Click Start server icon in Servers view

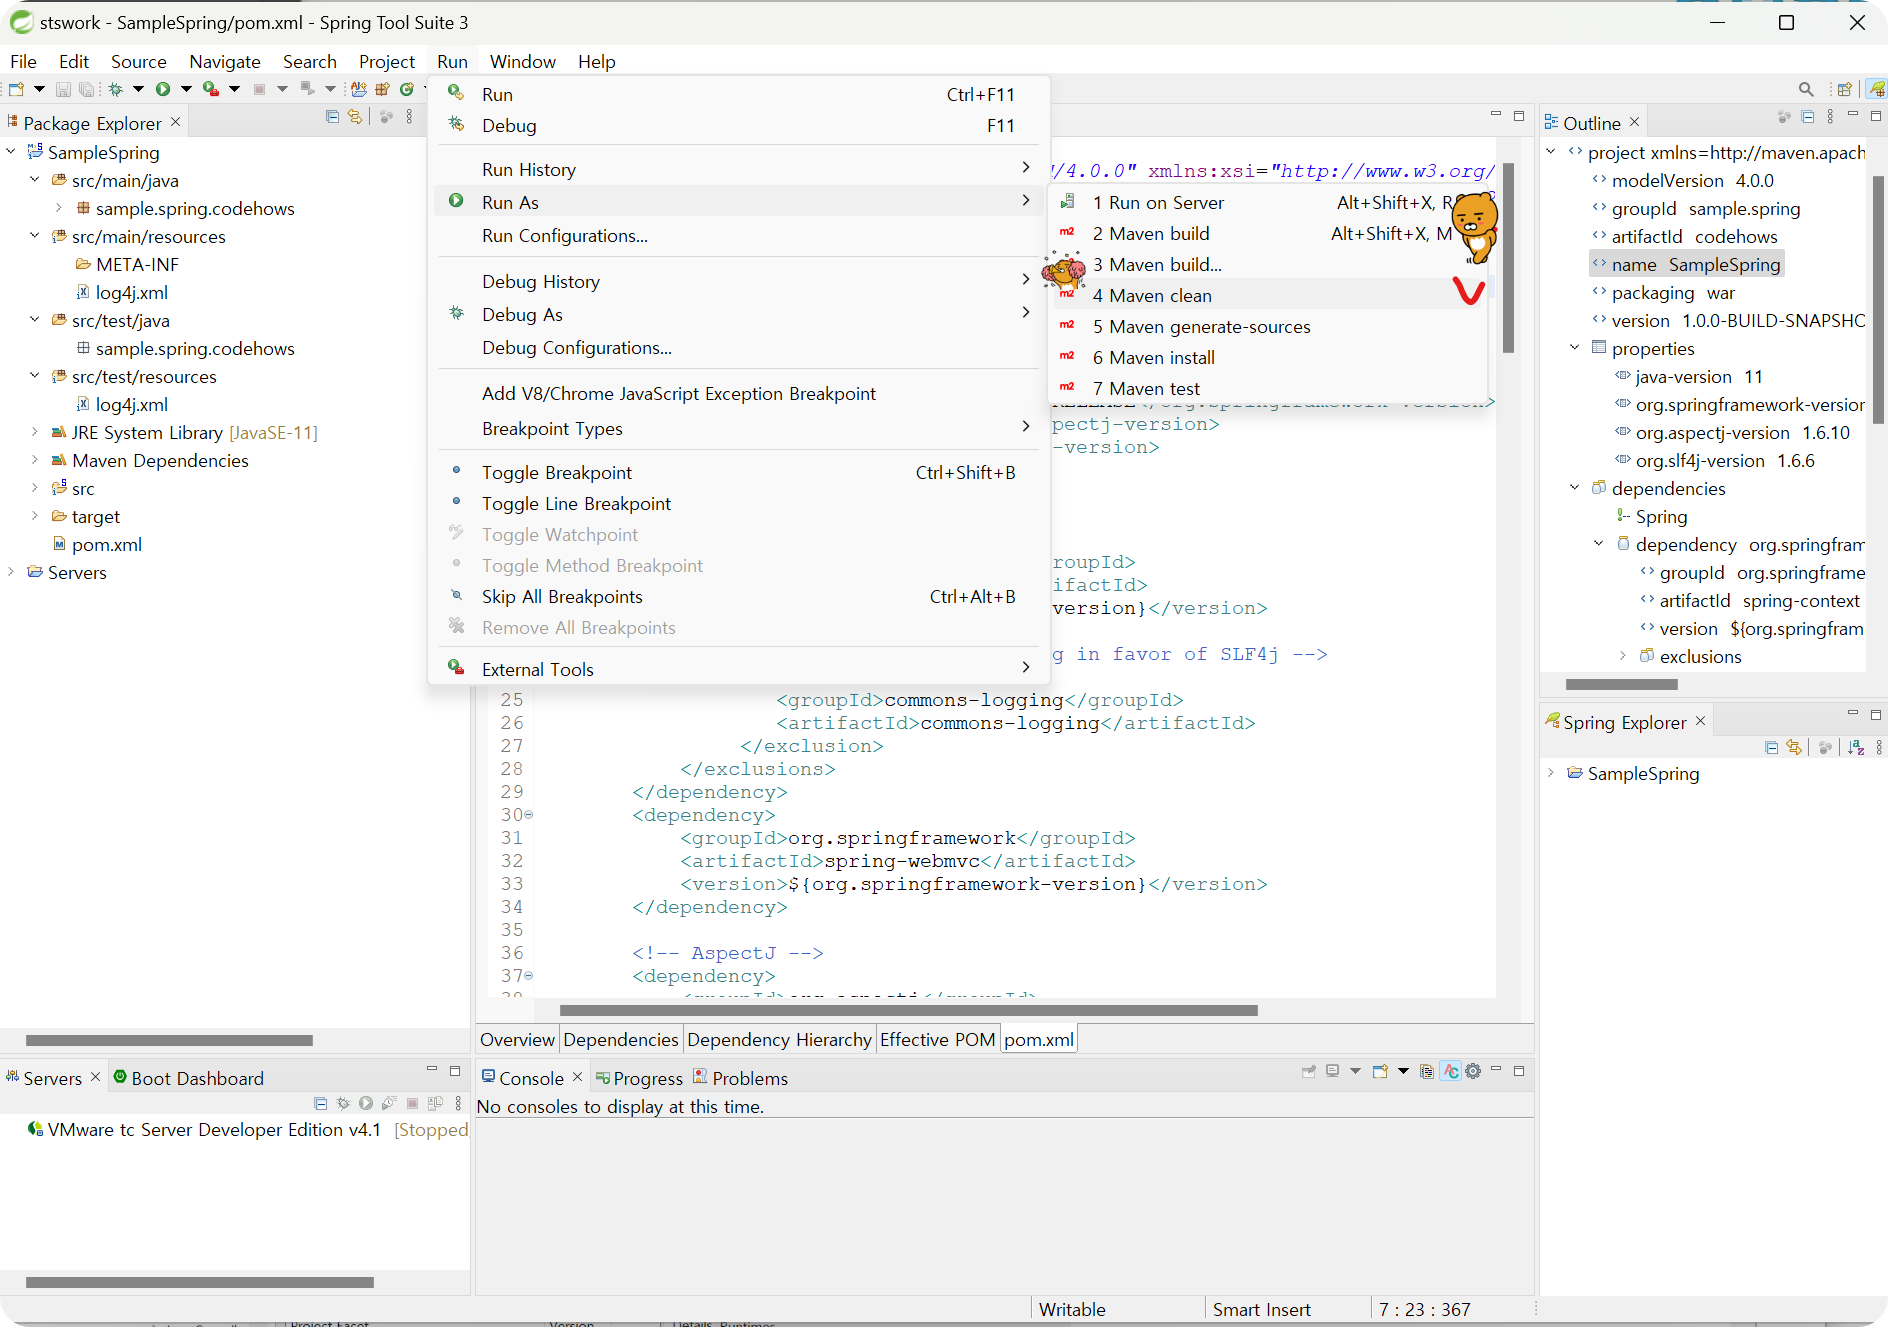(x=366, y=1103)
